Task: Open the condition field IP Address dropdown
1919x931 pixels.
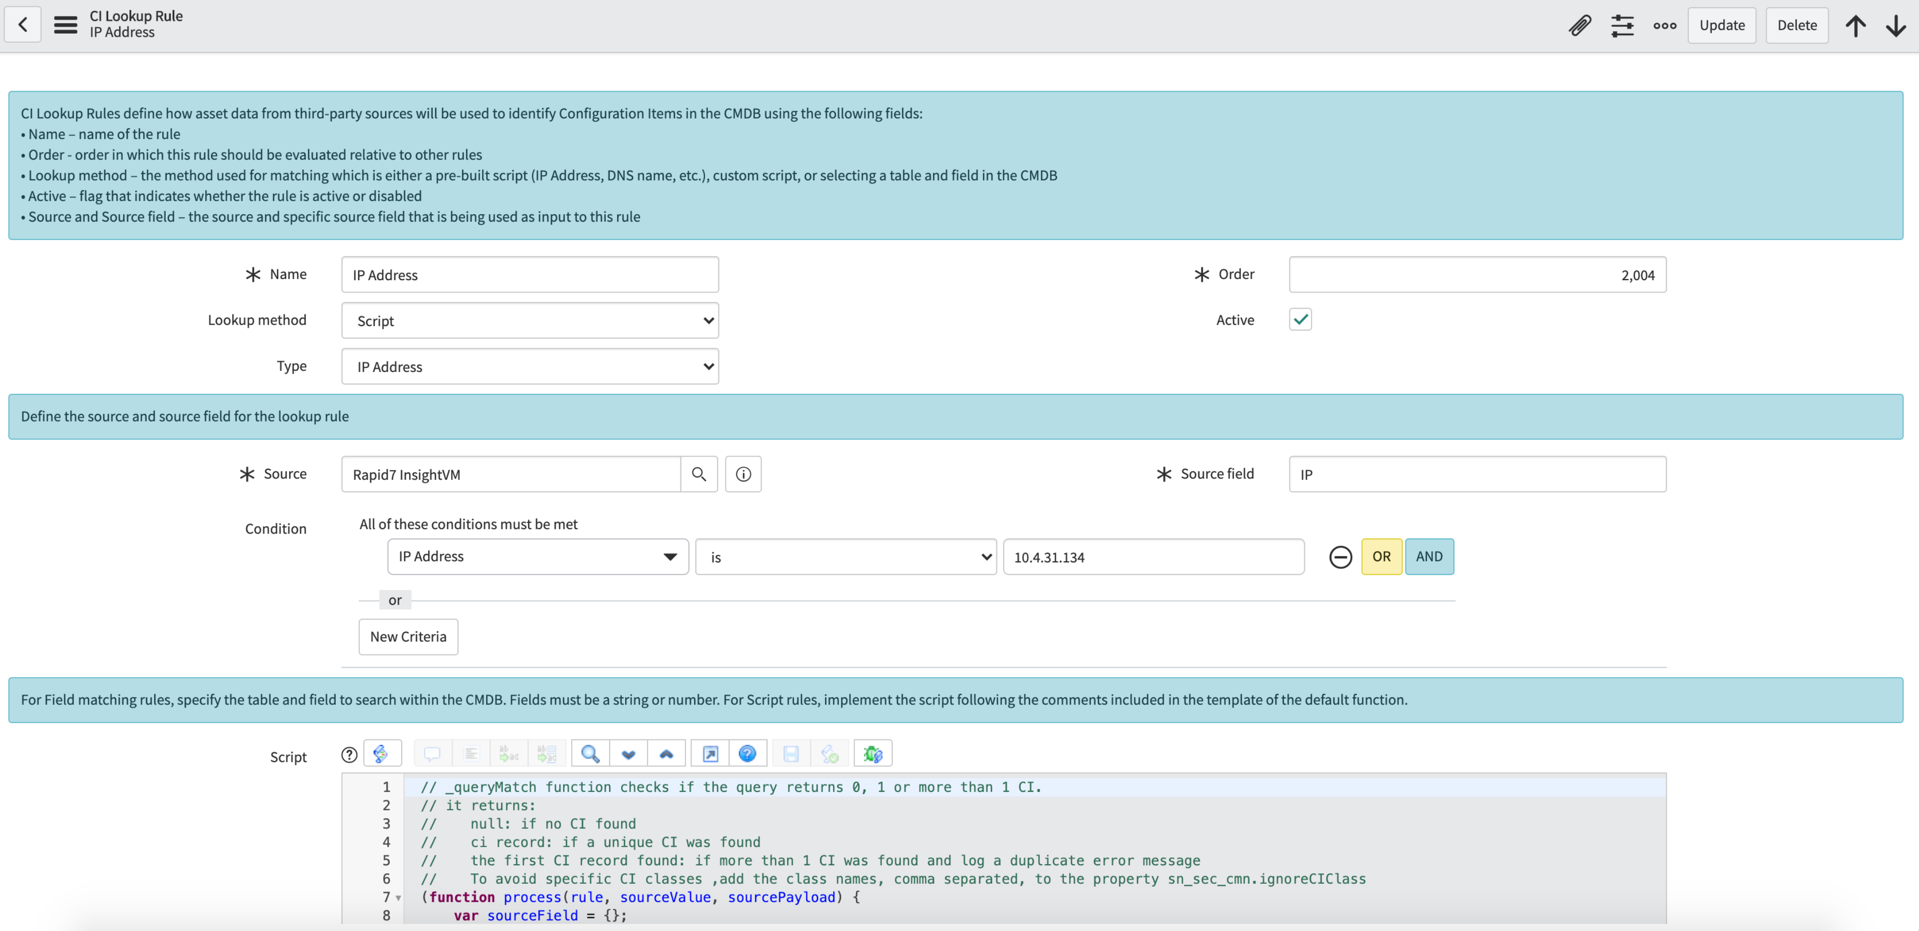Action: pyautogui.click(x=538, y=557)
